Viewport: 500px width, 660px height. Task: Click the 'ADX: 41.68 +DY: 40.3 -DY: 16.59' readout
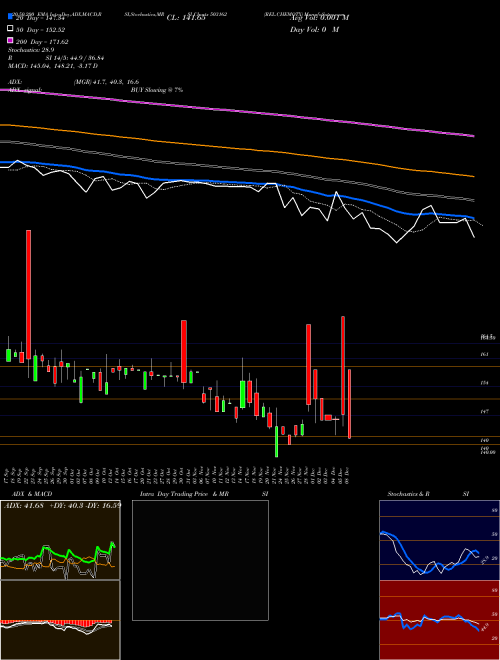(x=63, y=505)
